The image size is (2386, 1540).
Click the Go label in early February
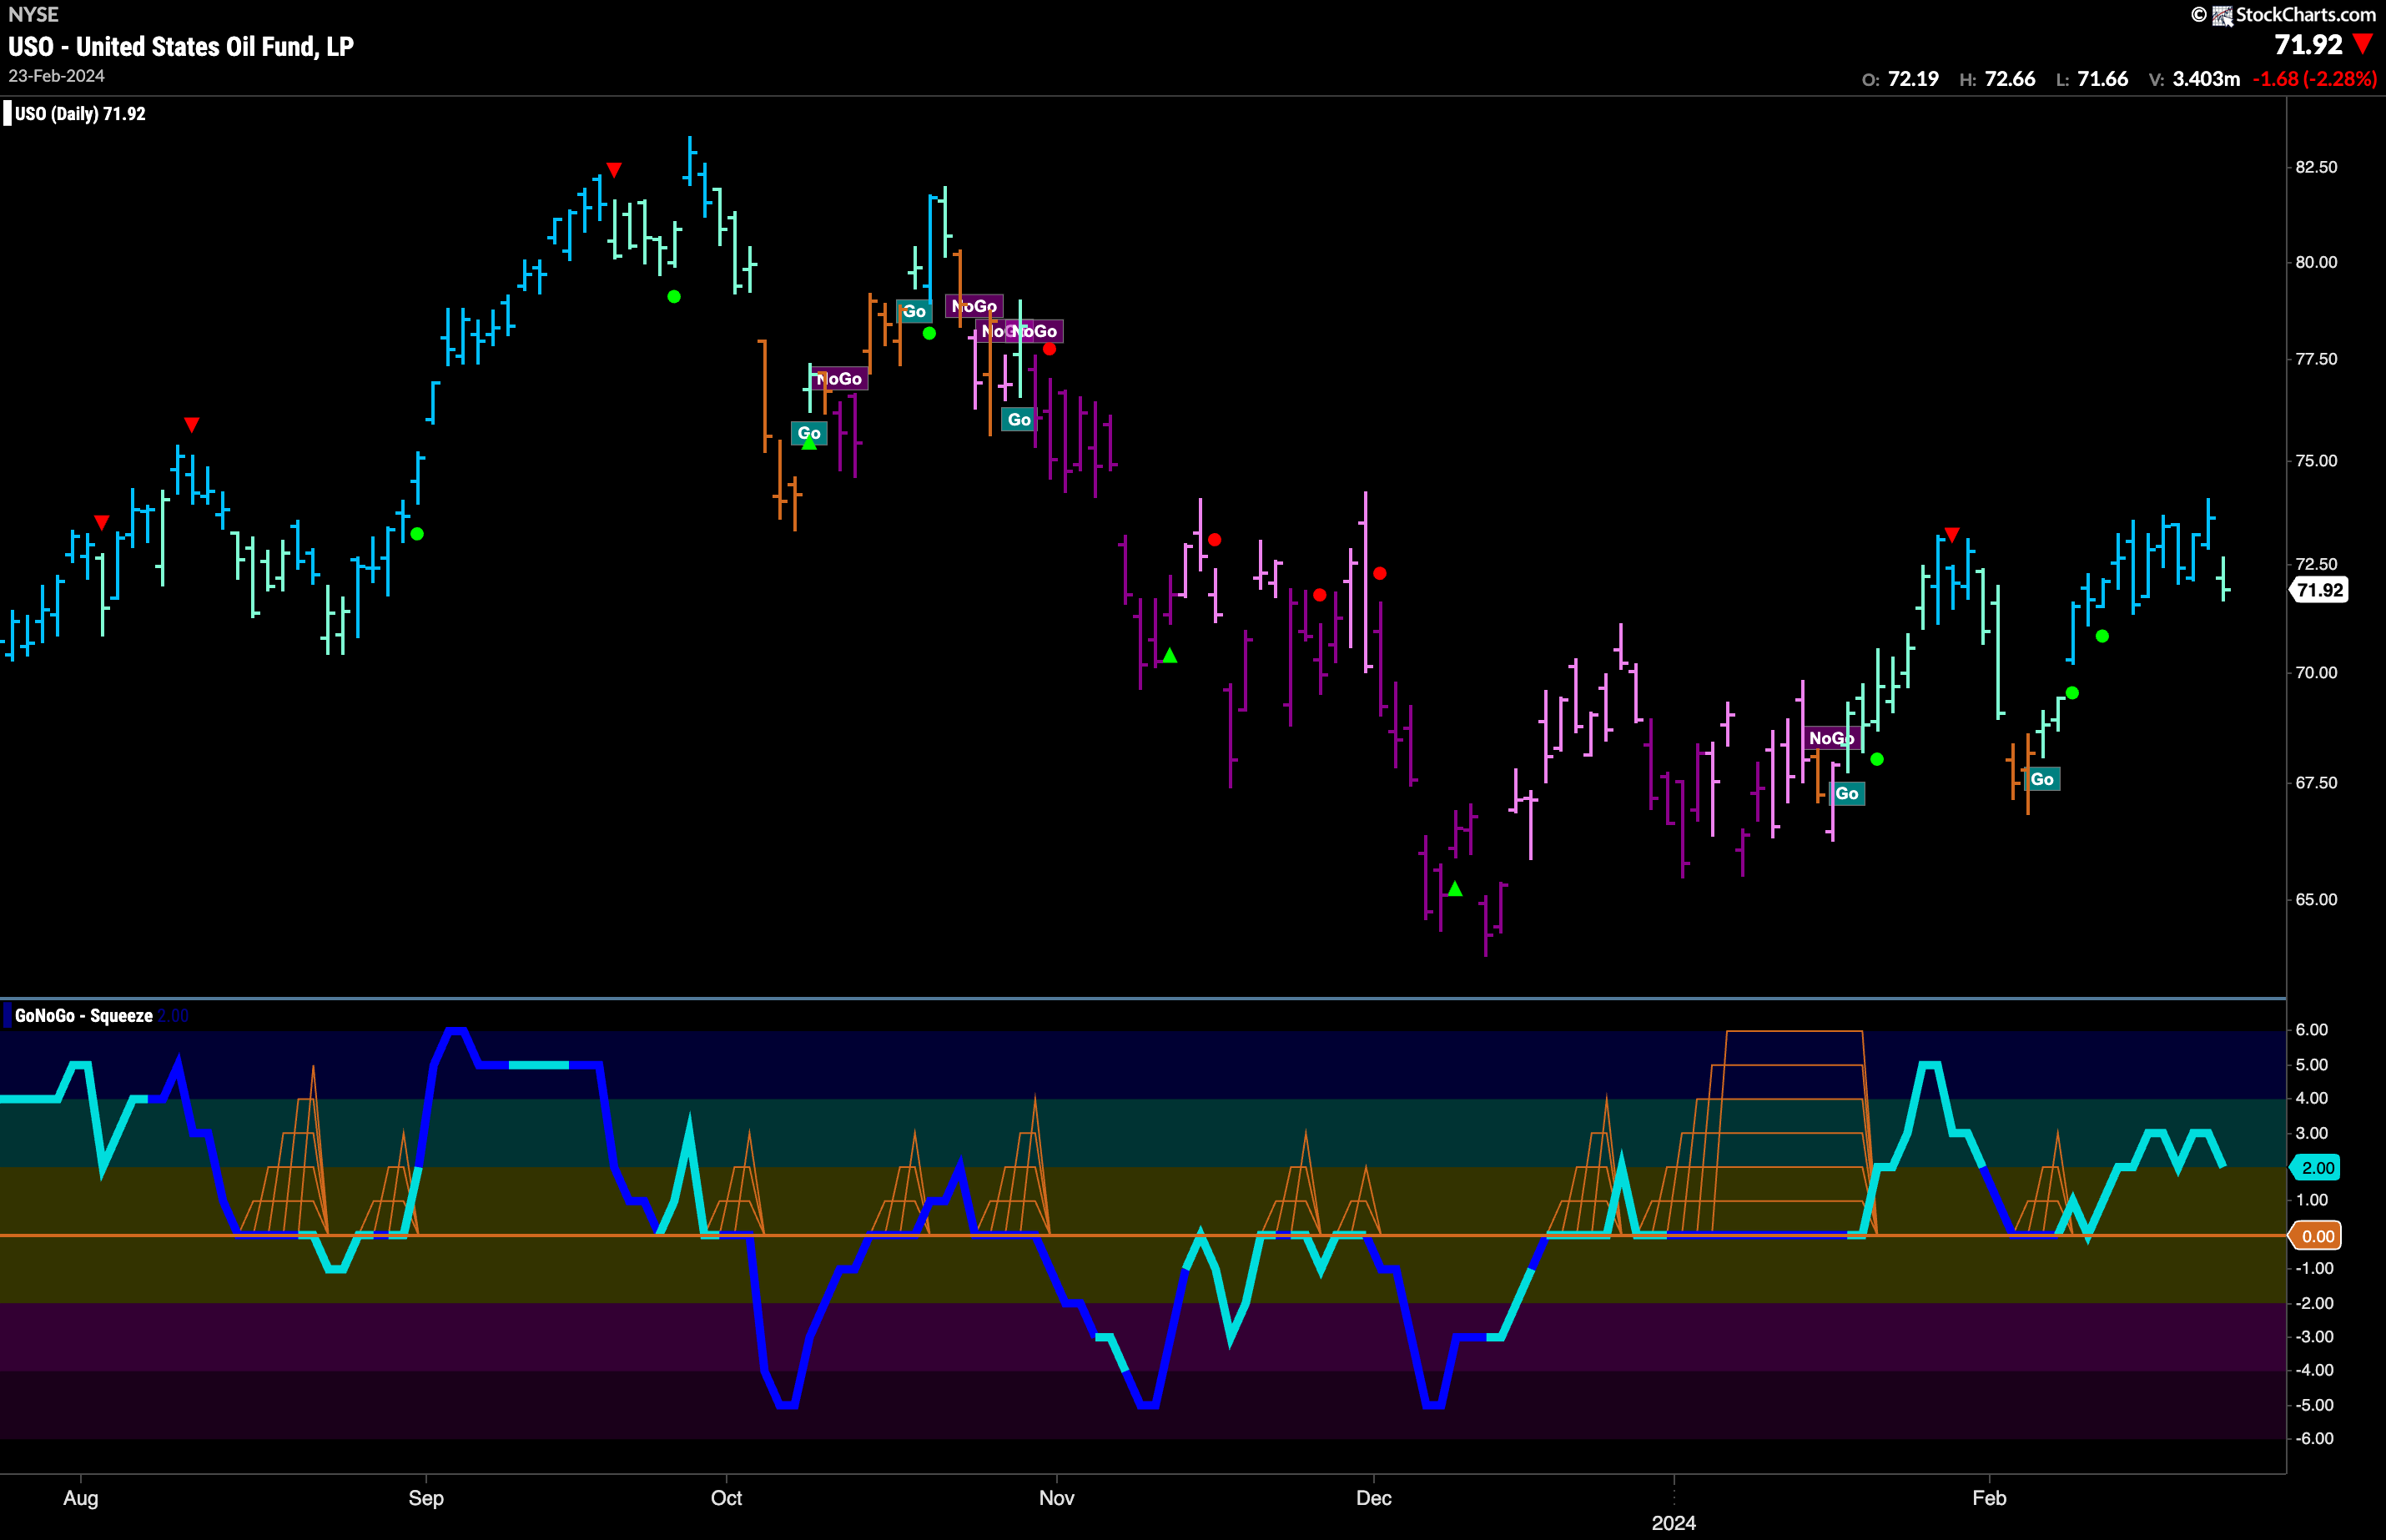click(x=2042, y=780)
